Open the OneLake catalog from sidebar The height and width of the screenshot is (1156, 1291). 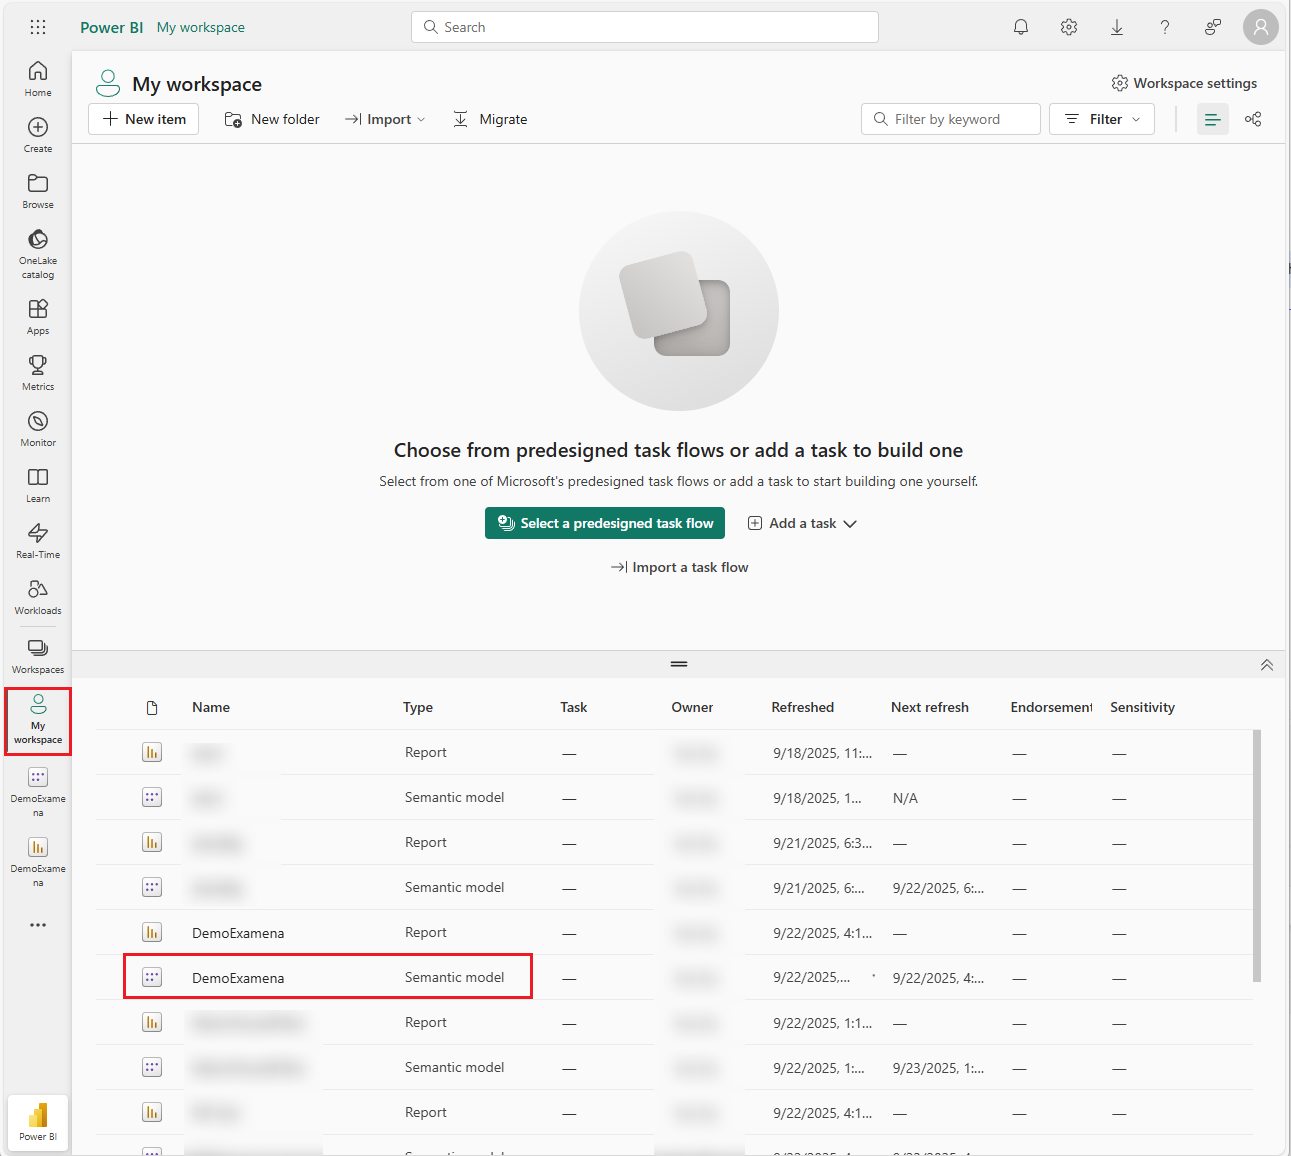38,252
